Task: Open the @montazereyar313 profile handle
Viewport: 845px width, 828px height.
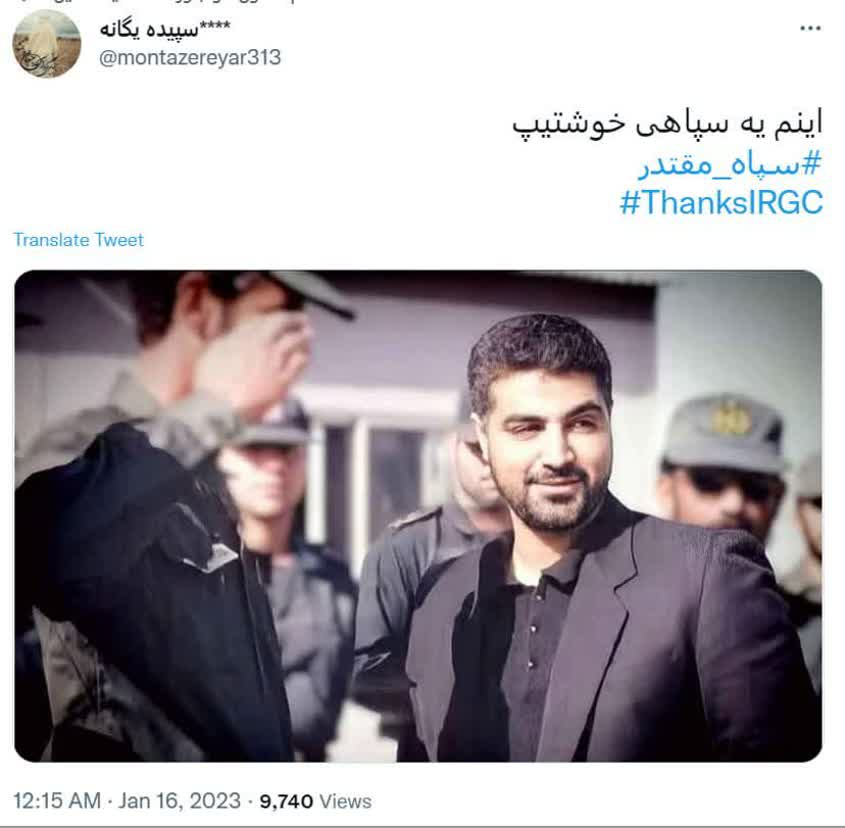Action: click(190, 58)
